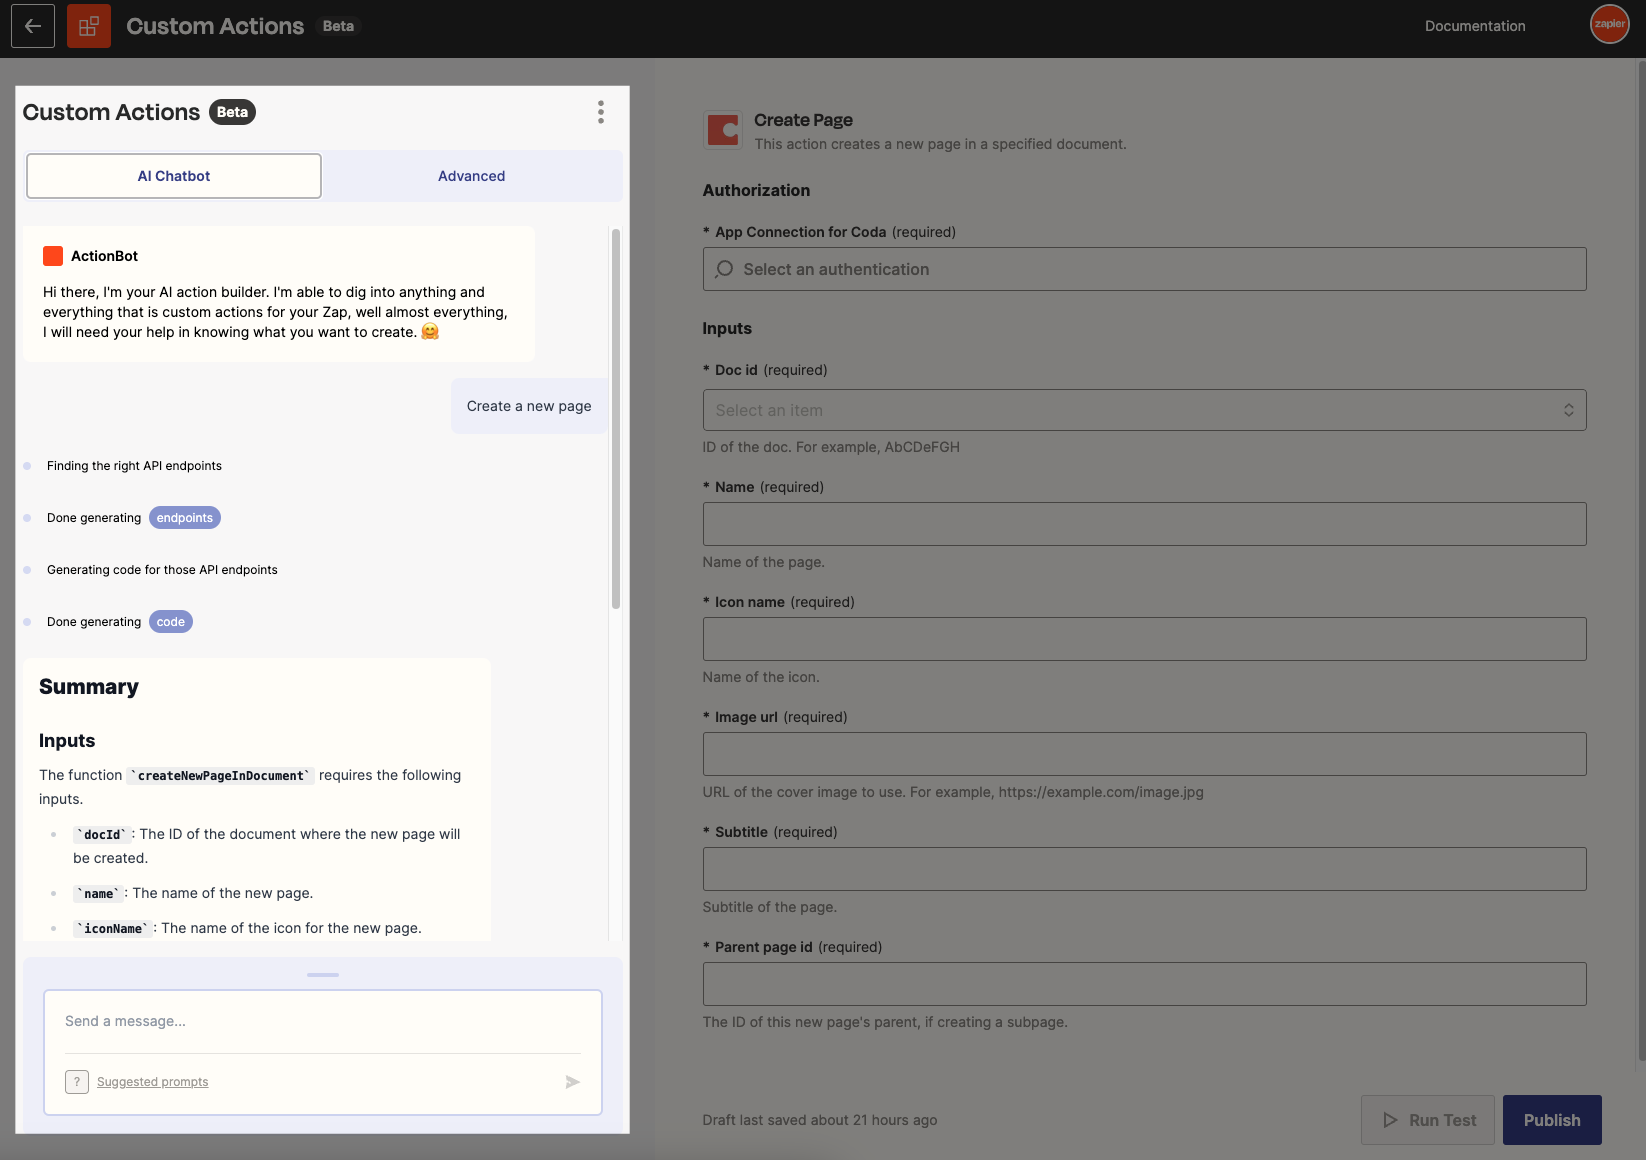Click the createNewPageInDocument code text
The width and height of the screenshot is (1646, 1160).
click(x=221, y=776)
